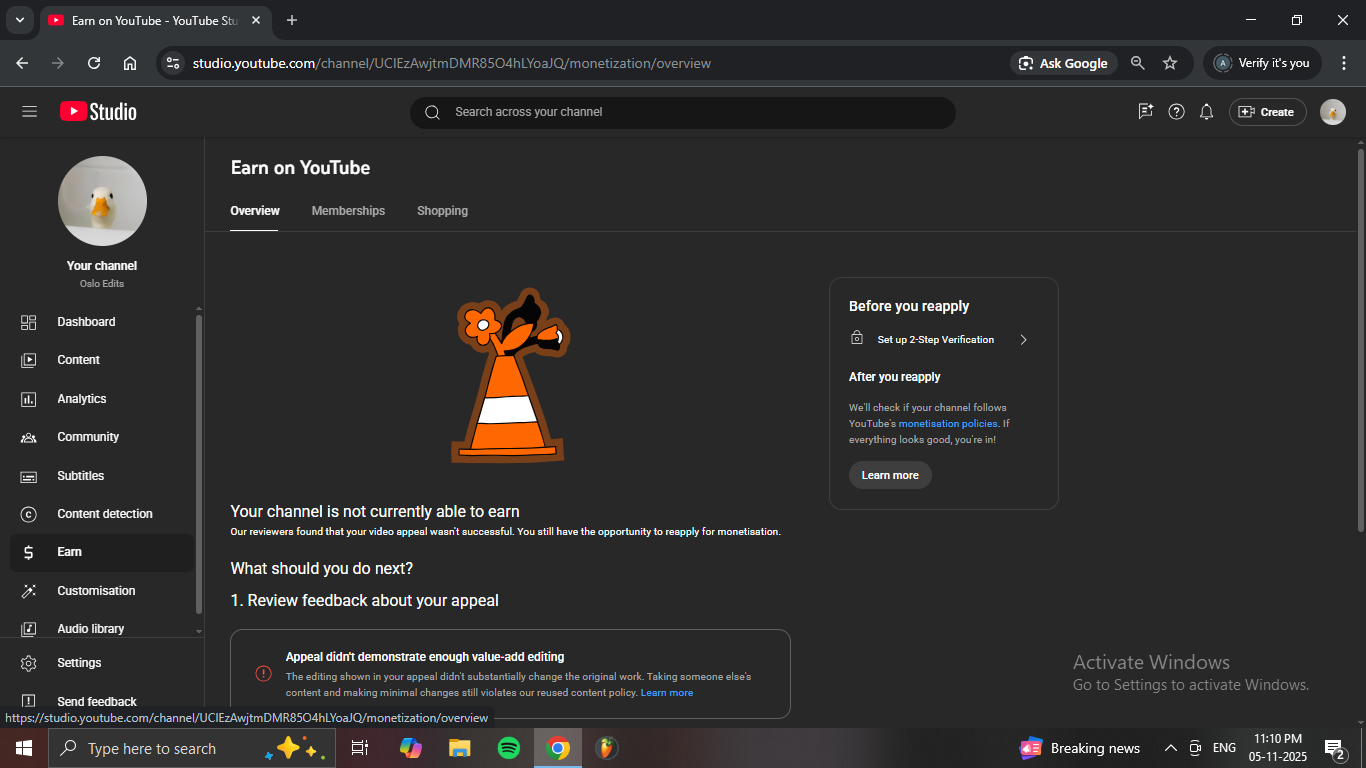The width and height of the screenshot is (1366, 768).
Task: Open Customisation in the sidebar
Action: click(95, 591)
